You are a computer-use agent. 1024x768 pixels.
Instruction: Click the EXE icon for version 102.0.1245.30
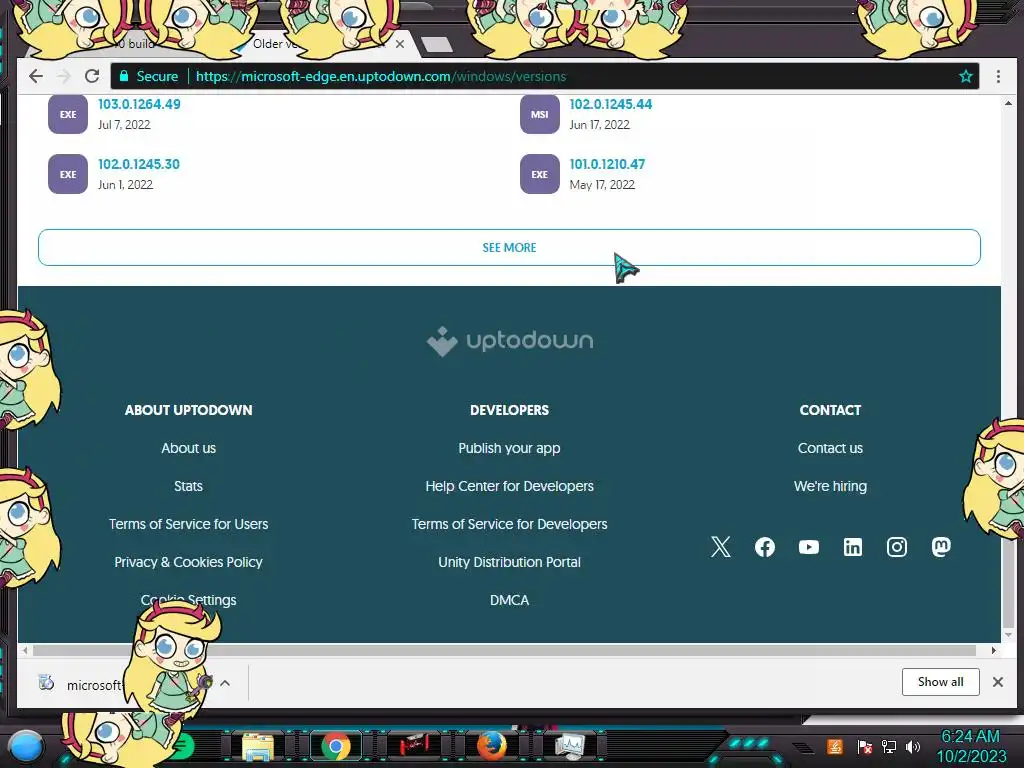pos(68,174)
